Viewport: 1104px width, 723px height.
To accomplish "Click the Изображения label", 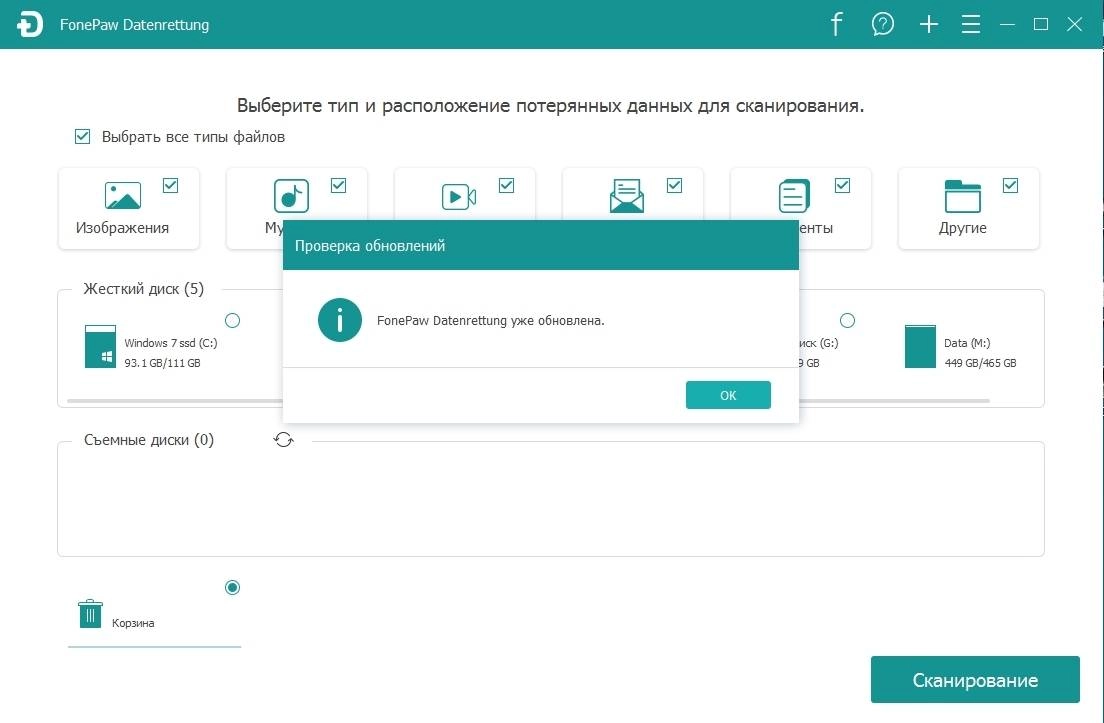I will coord(123,228).
